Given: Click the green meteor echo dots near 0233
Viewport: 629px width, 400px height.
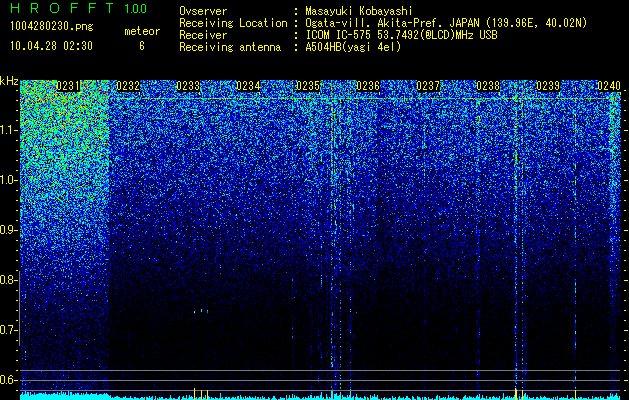Looking at the screenshot, I should pyautogui.click(x=201, y=311).
